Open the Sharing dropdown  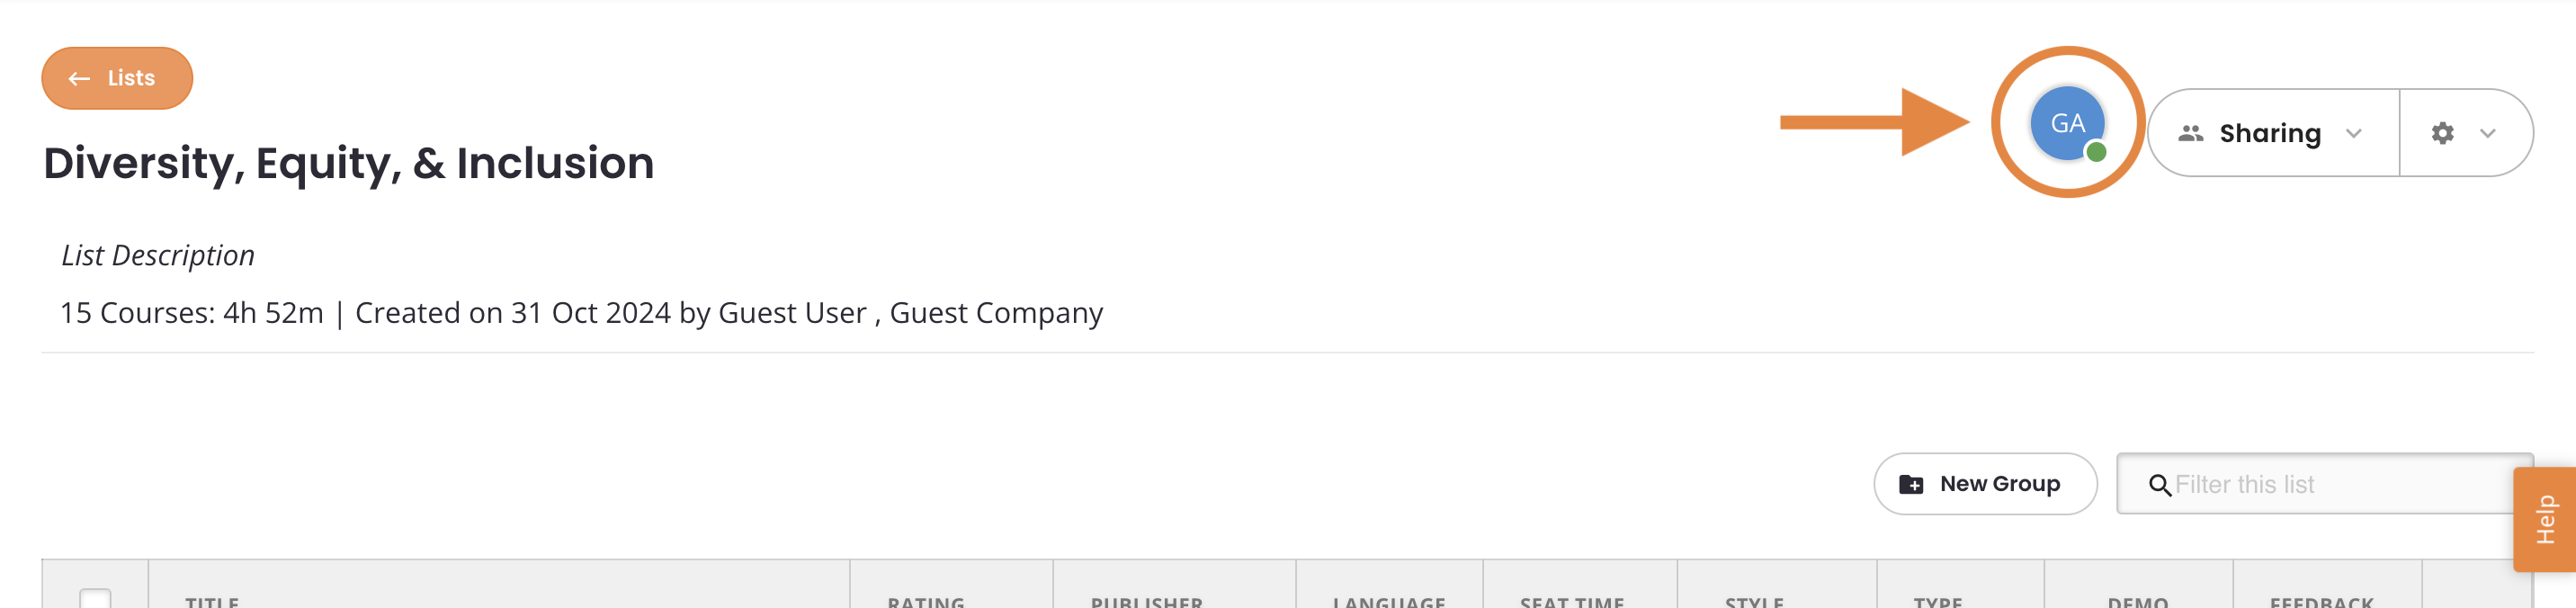point(2272,133)
